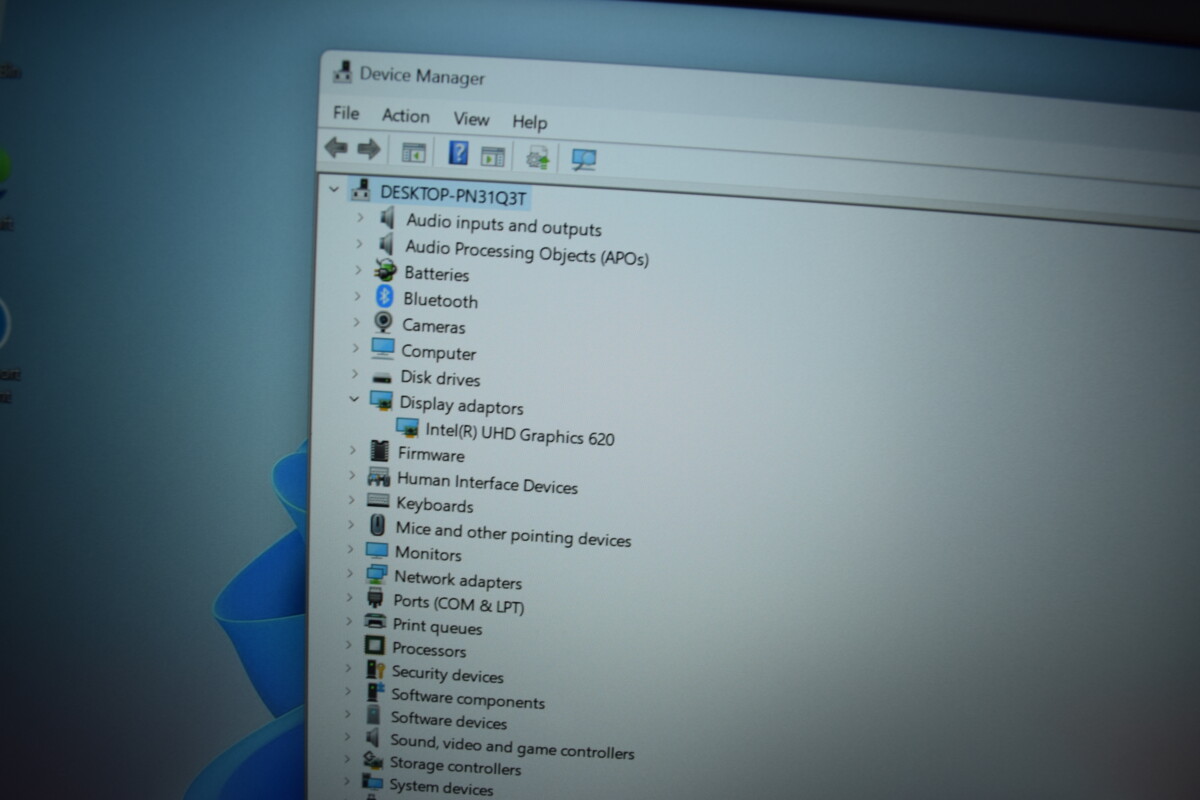The image size is (1200, 800).
Task: Open the Help menu
Action: click(529, 122)
